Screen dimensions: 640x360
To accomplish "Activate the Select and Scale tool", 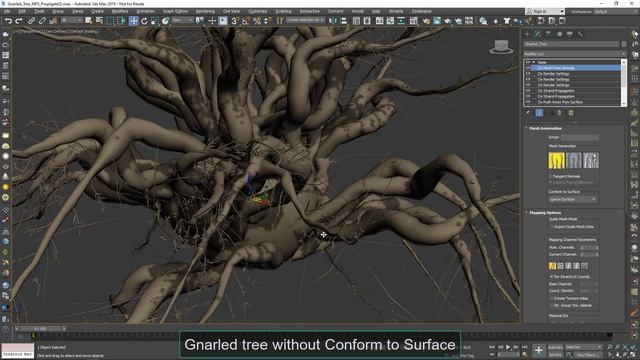I will point(155,21).
